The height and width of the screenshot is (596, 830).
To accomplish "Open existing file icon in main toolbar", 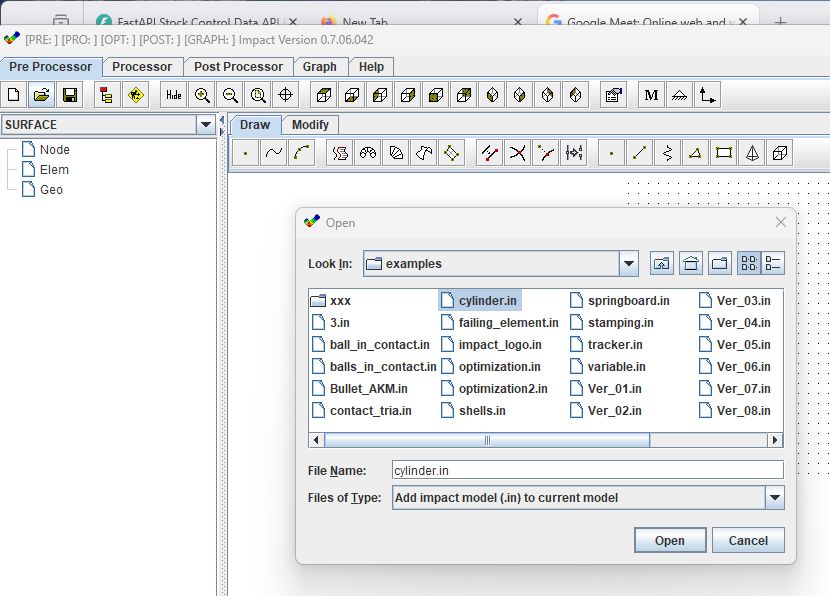I will (41, 95).
